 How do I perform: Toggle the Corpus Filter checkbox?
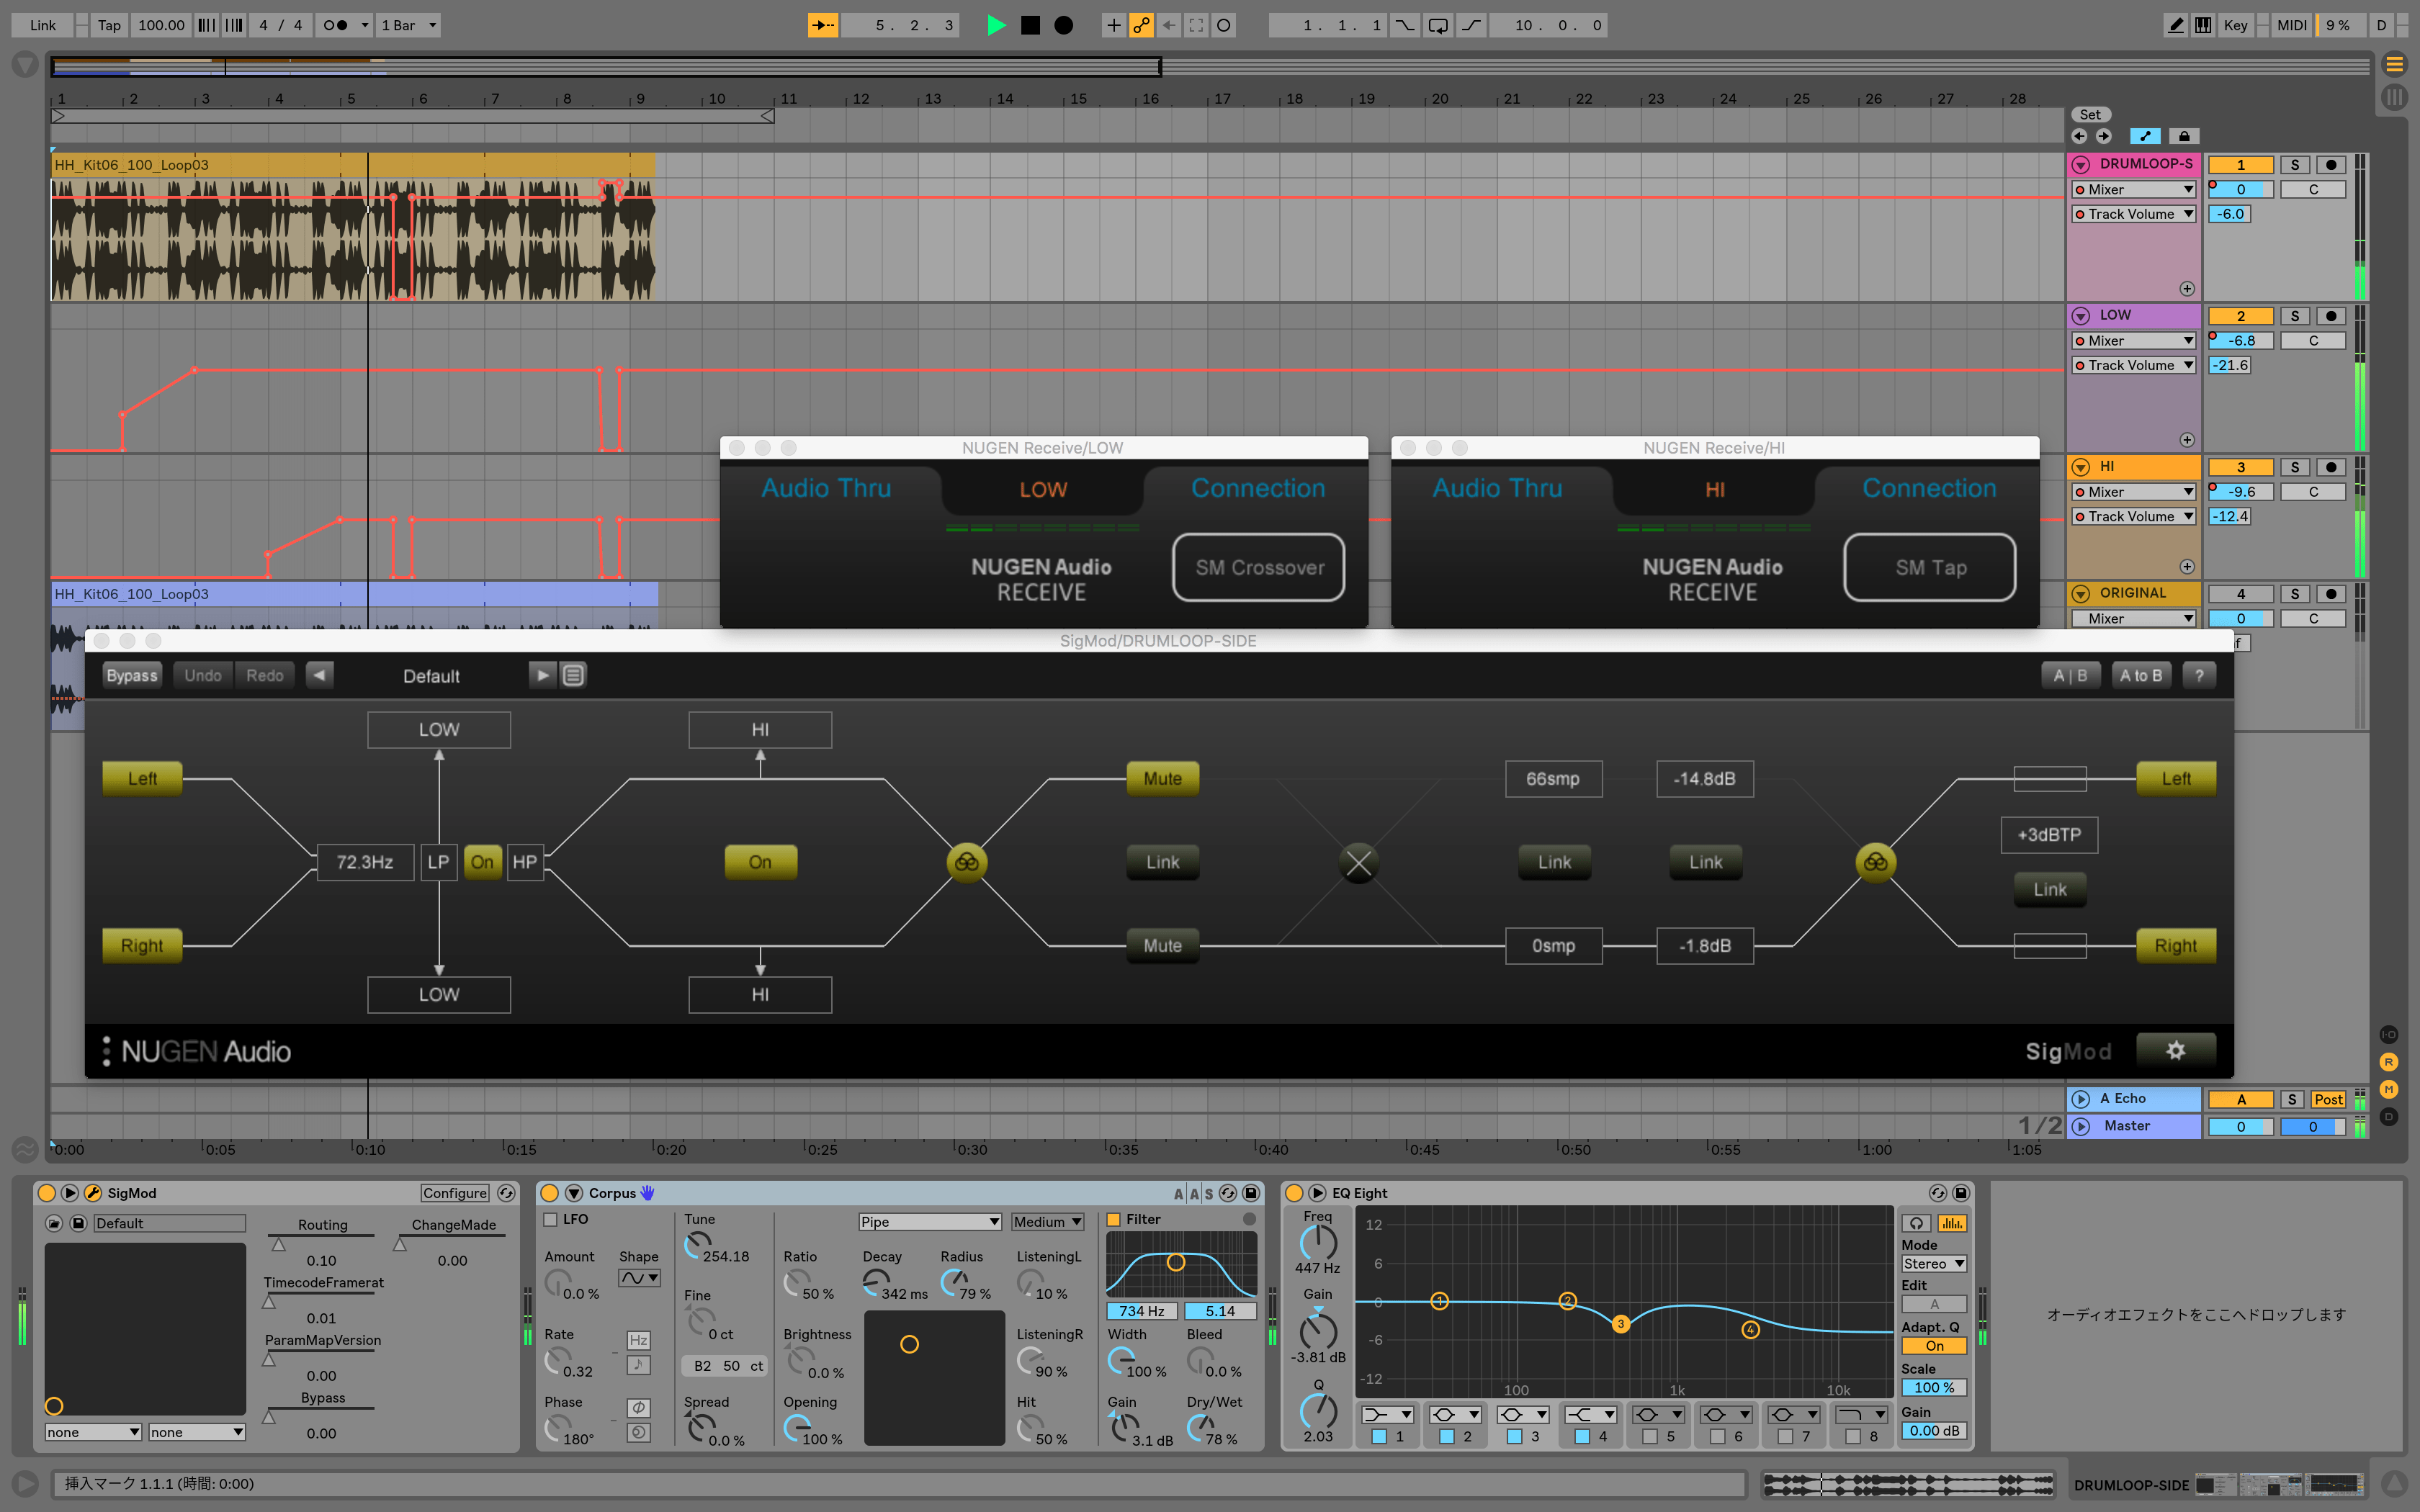point(1113,1220)
